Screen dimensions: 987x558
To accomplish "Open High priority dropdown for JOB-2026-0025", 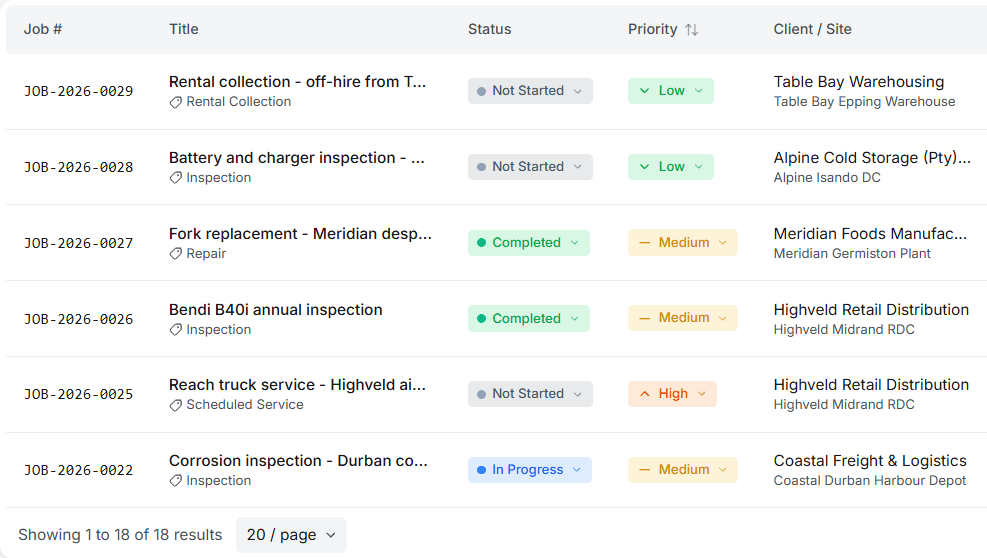I will (x=672, y=394).
